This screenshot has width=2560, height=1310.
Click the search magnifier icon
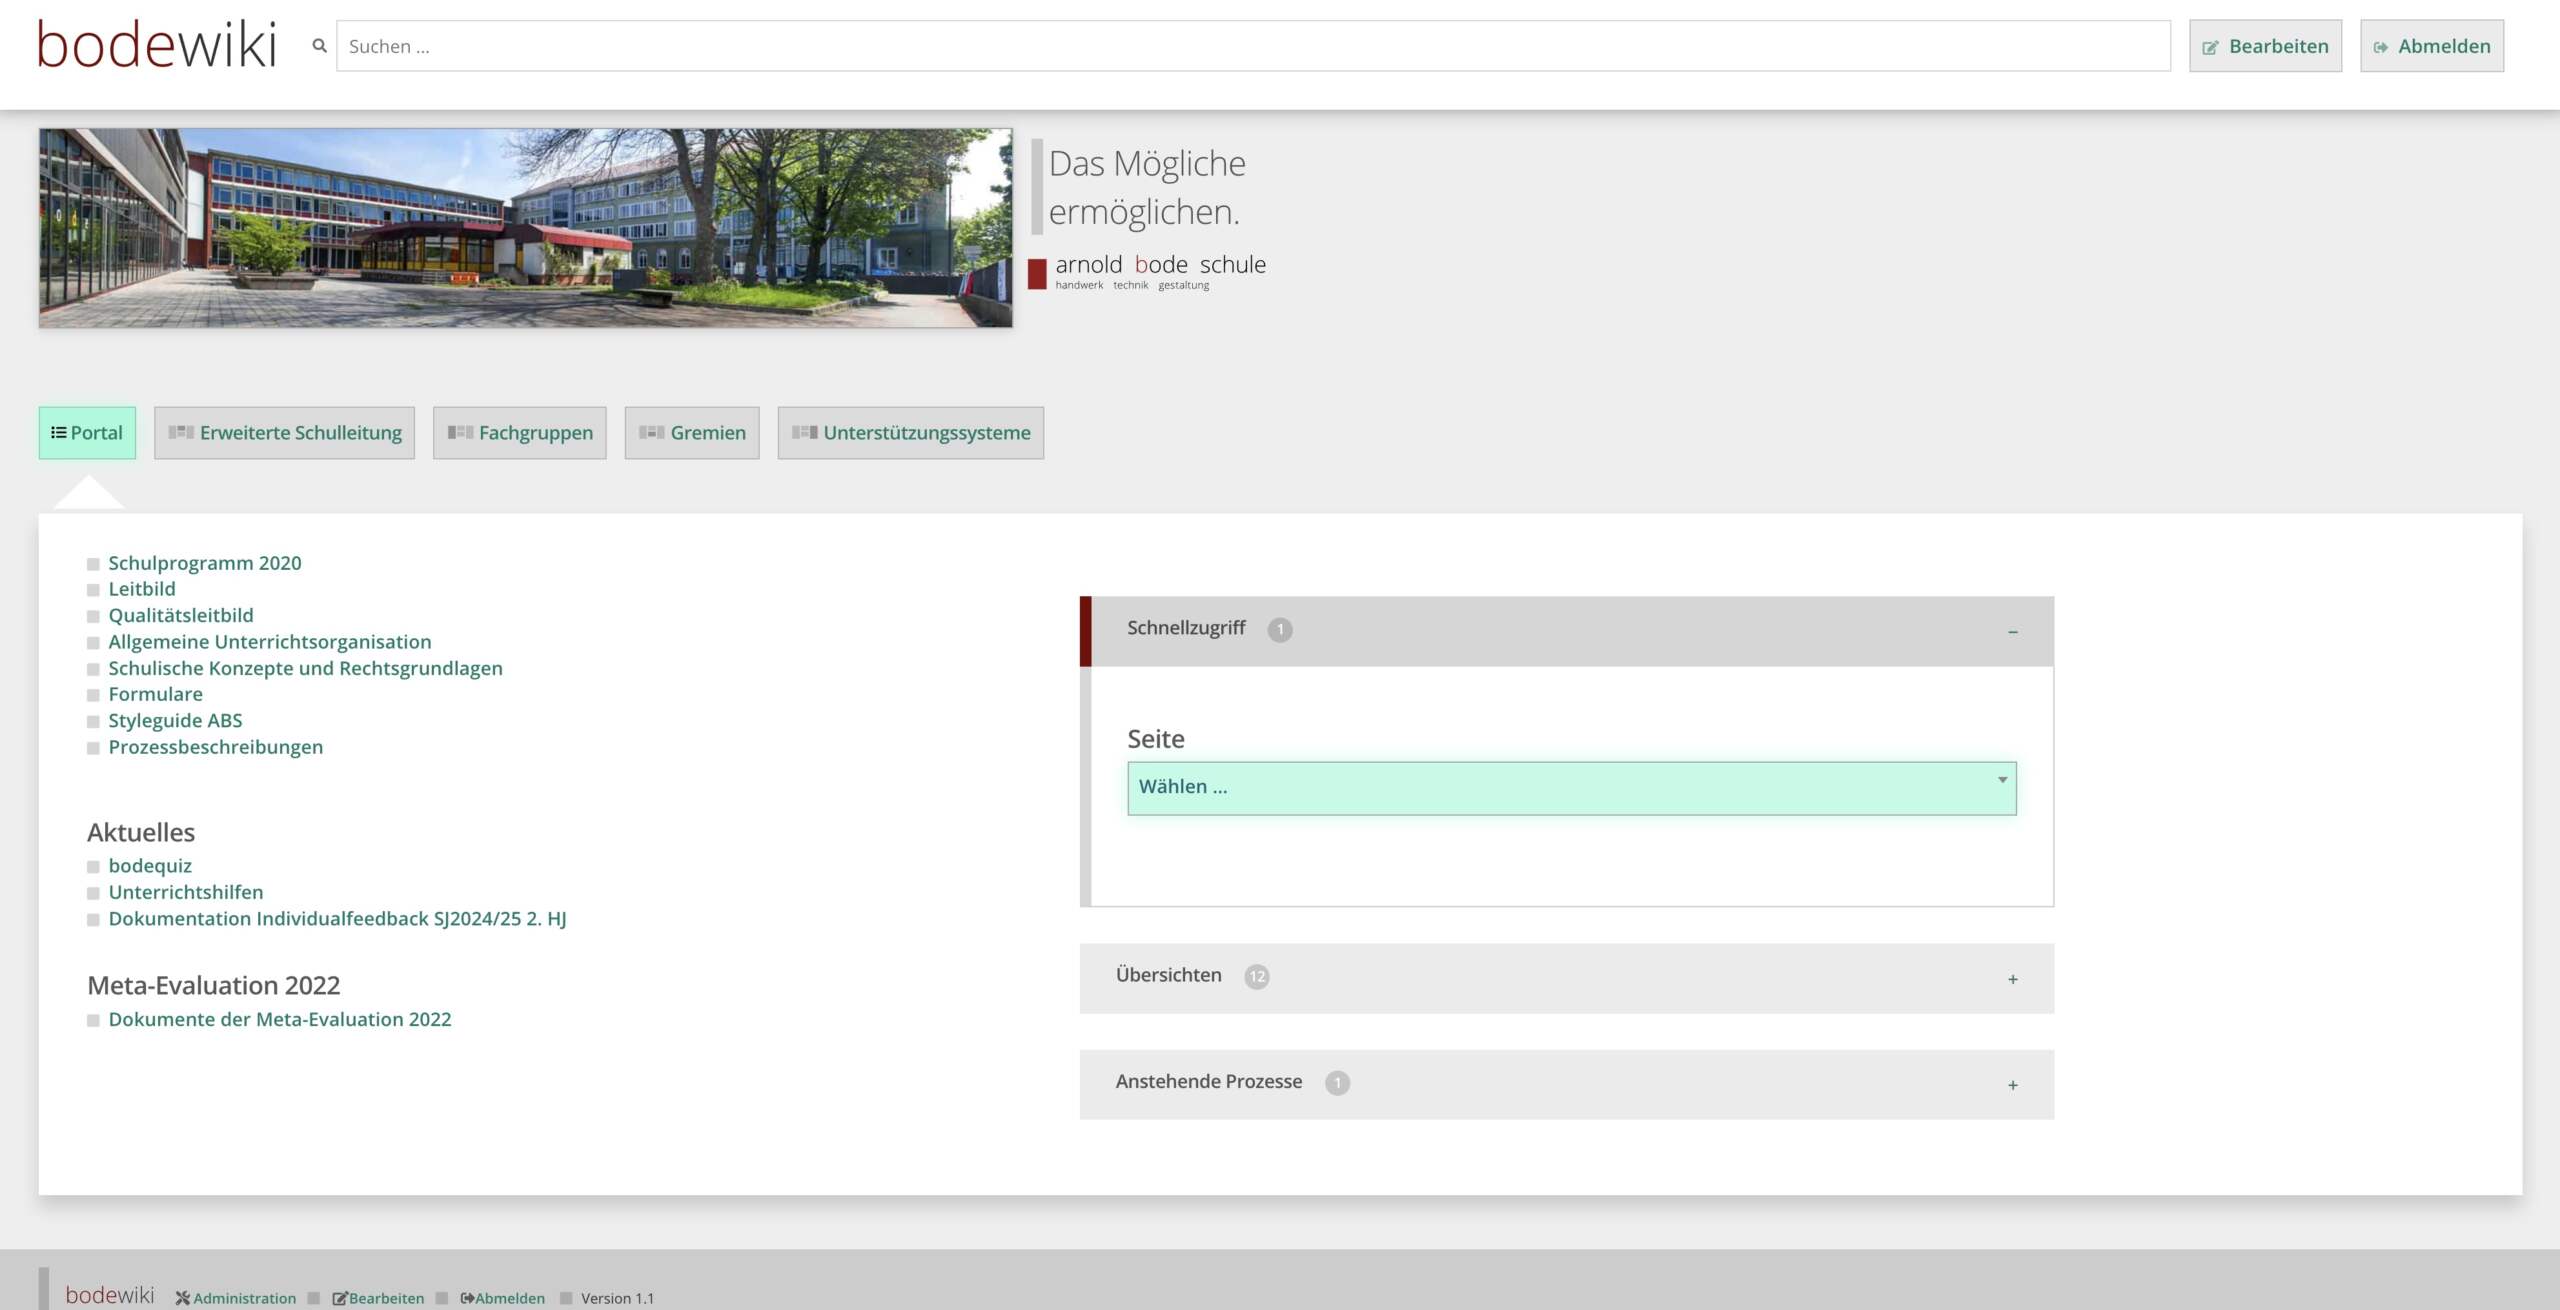(x=319, y=46)
